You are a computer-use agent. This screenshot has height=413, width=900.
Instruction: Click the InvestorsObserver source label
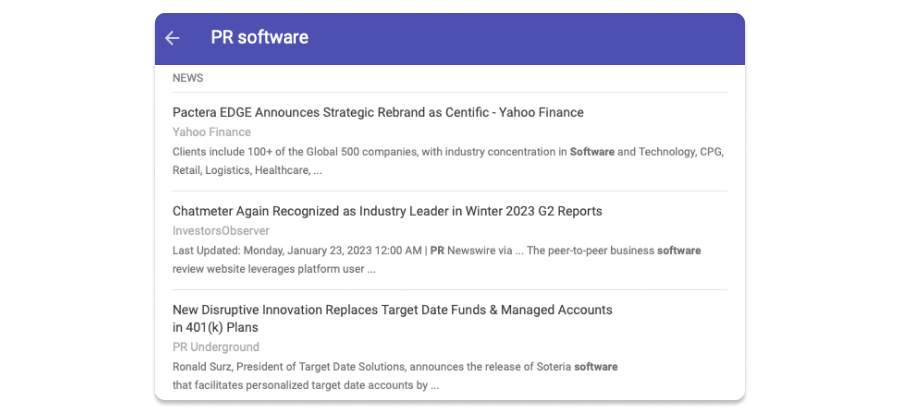pos(221,231)
